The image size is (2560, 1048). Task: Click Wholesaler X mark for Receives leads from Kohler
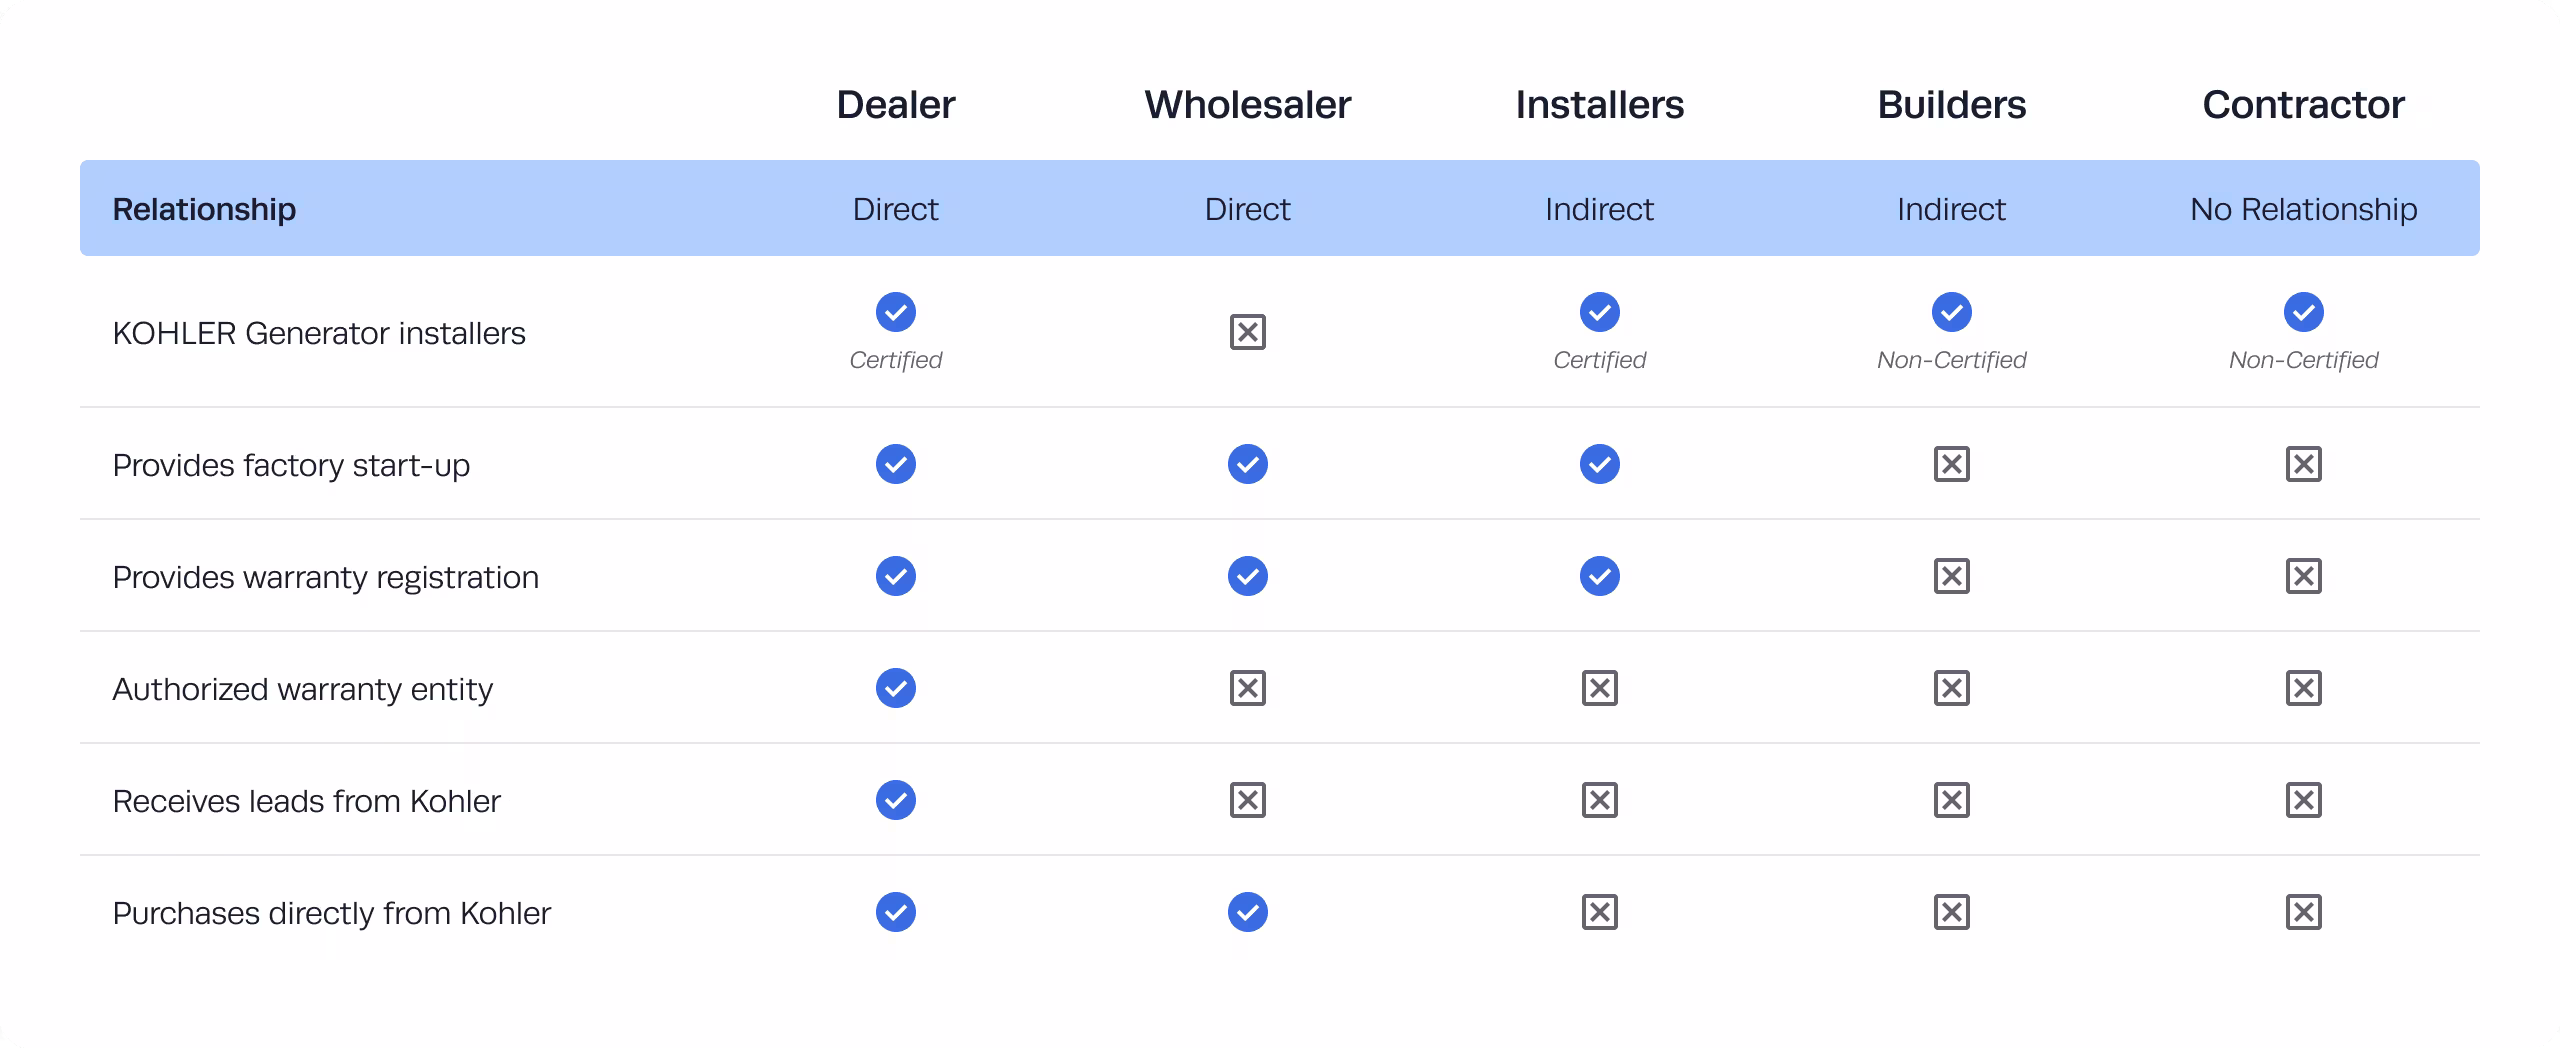pos(1248,800)
